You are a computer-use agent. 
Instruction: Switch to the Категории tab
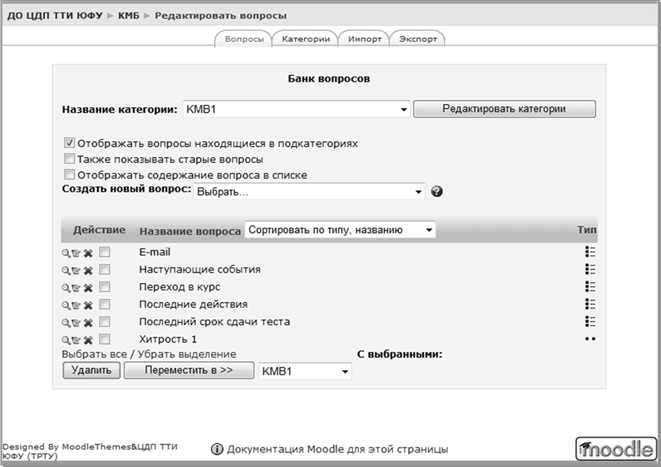[305, 39]
